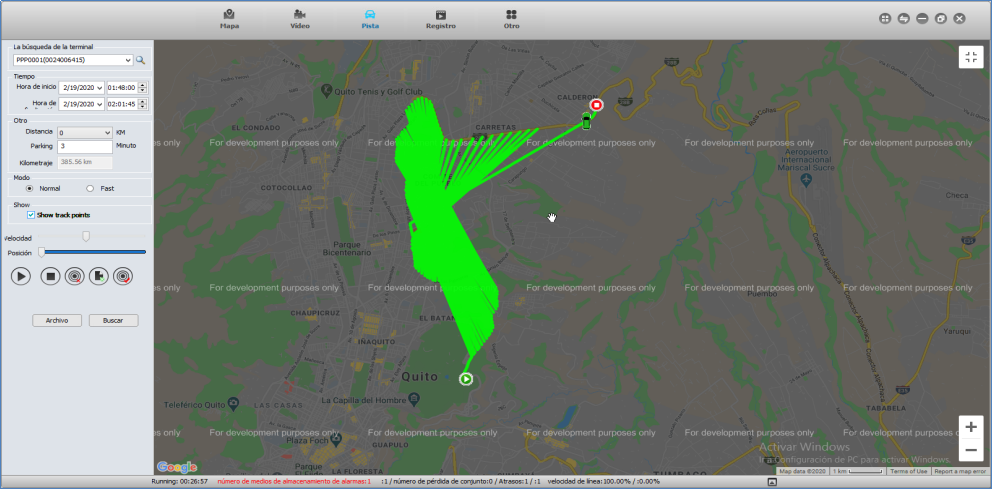The image size is (993, 490).
Task: Click the terminal search magnifier icon
Action: [x=141, y=60]
